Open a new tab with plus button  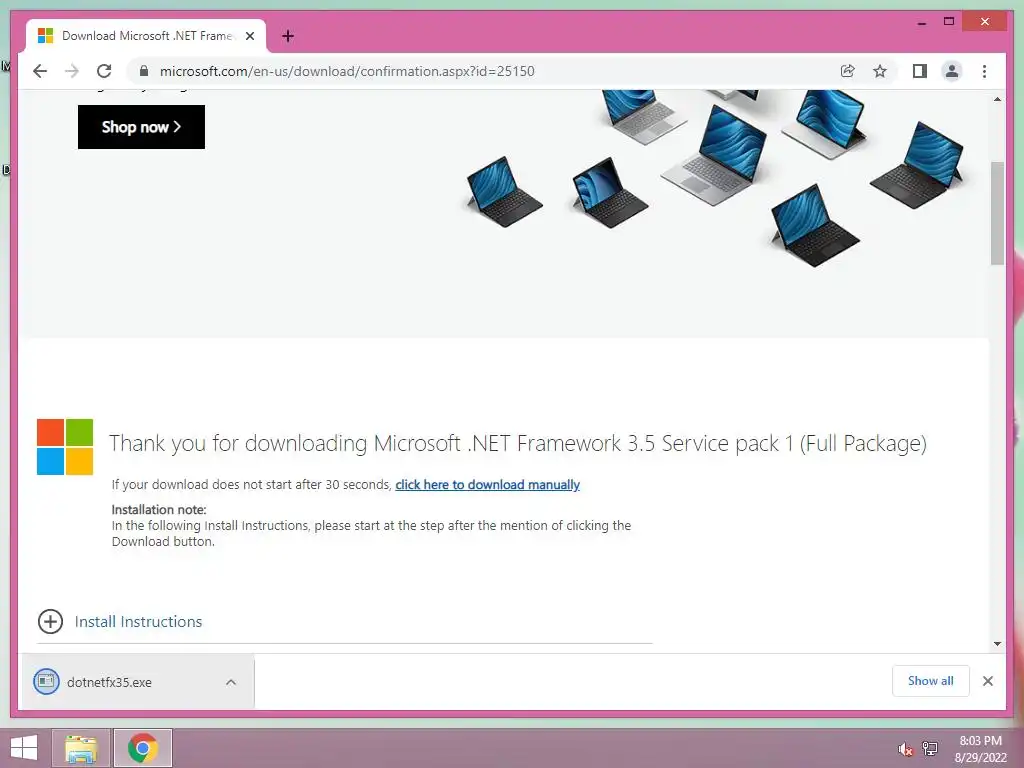tap(288, 36)
